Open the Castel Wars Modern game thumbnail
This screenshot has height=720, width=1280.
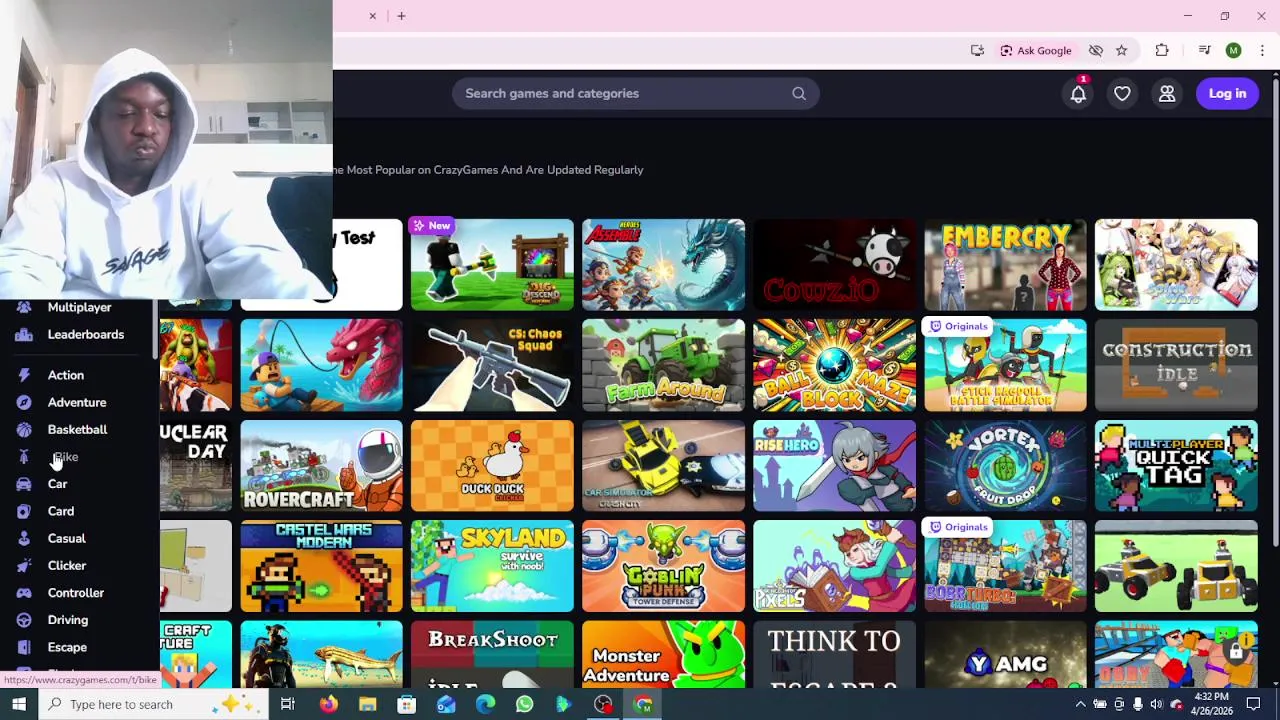(321, 566)
